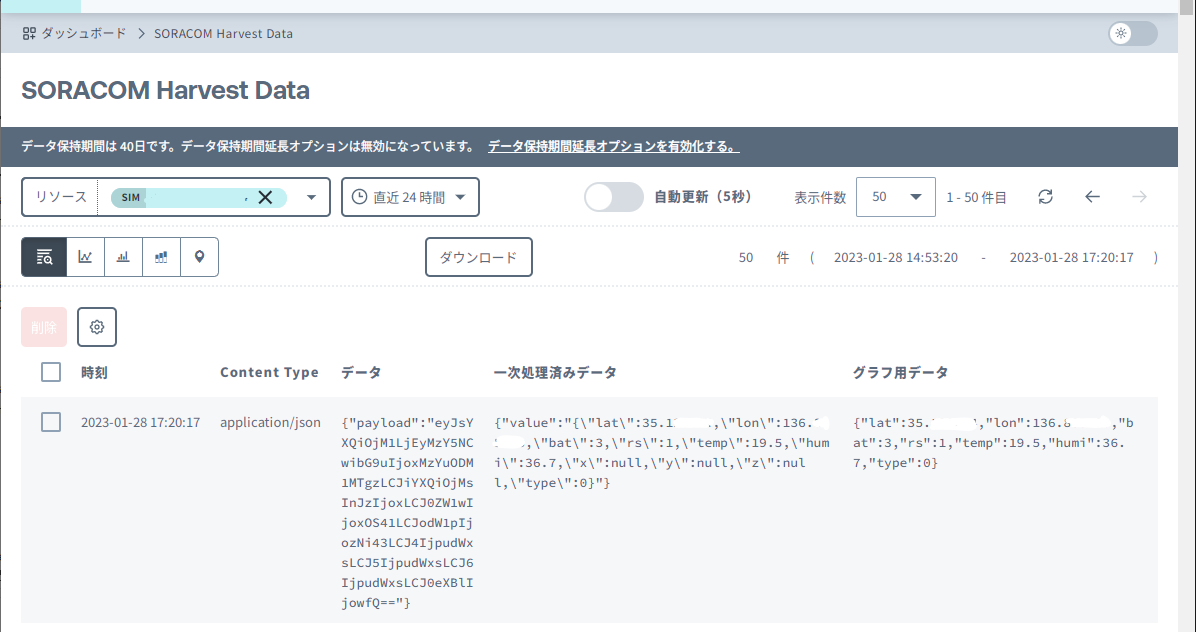Click the Content Type column header
1196x632 pixels.
click(x=269, y=373)
